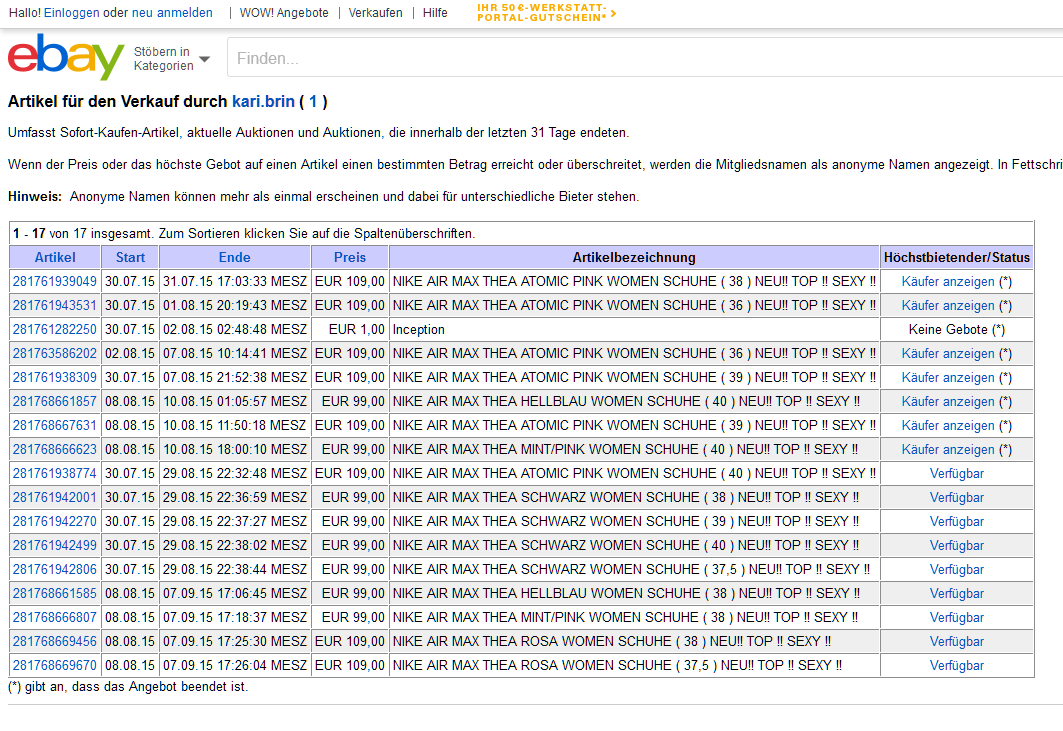Sort table by Preis column header
This screenshot has height=731, width=1063.
pos(349,257)
